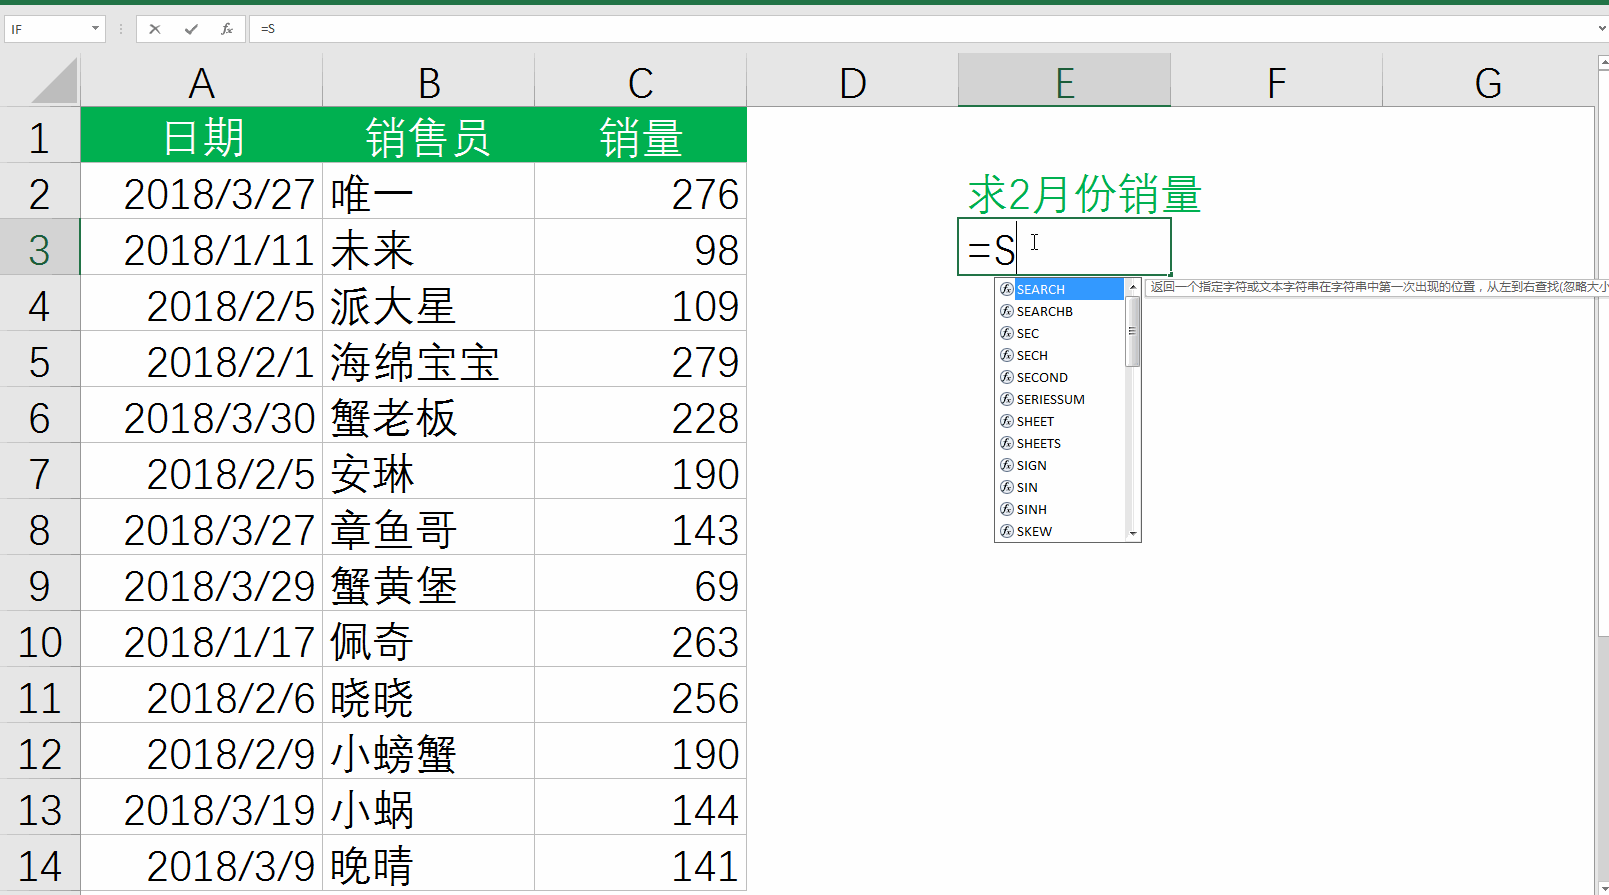Viewport: 1609px width, 895px height.
Task: Select the date cell 2018/1/17
Action: (201, 639)
